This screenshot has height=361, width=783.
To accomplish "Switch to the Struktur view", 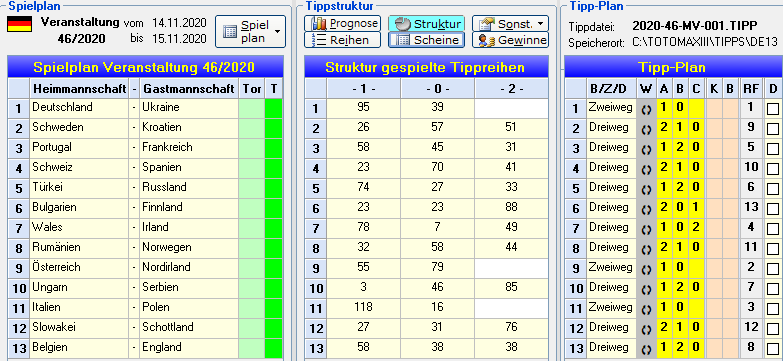I will (x=426, y=23).
